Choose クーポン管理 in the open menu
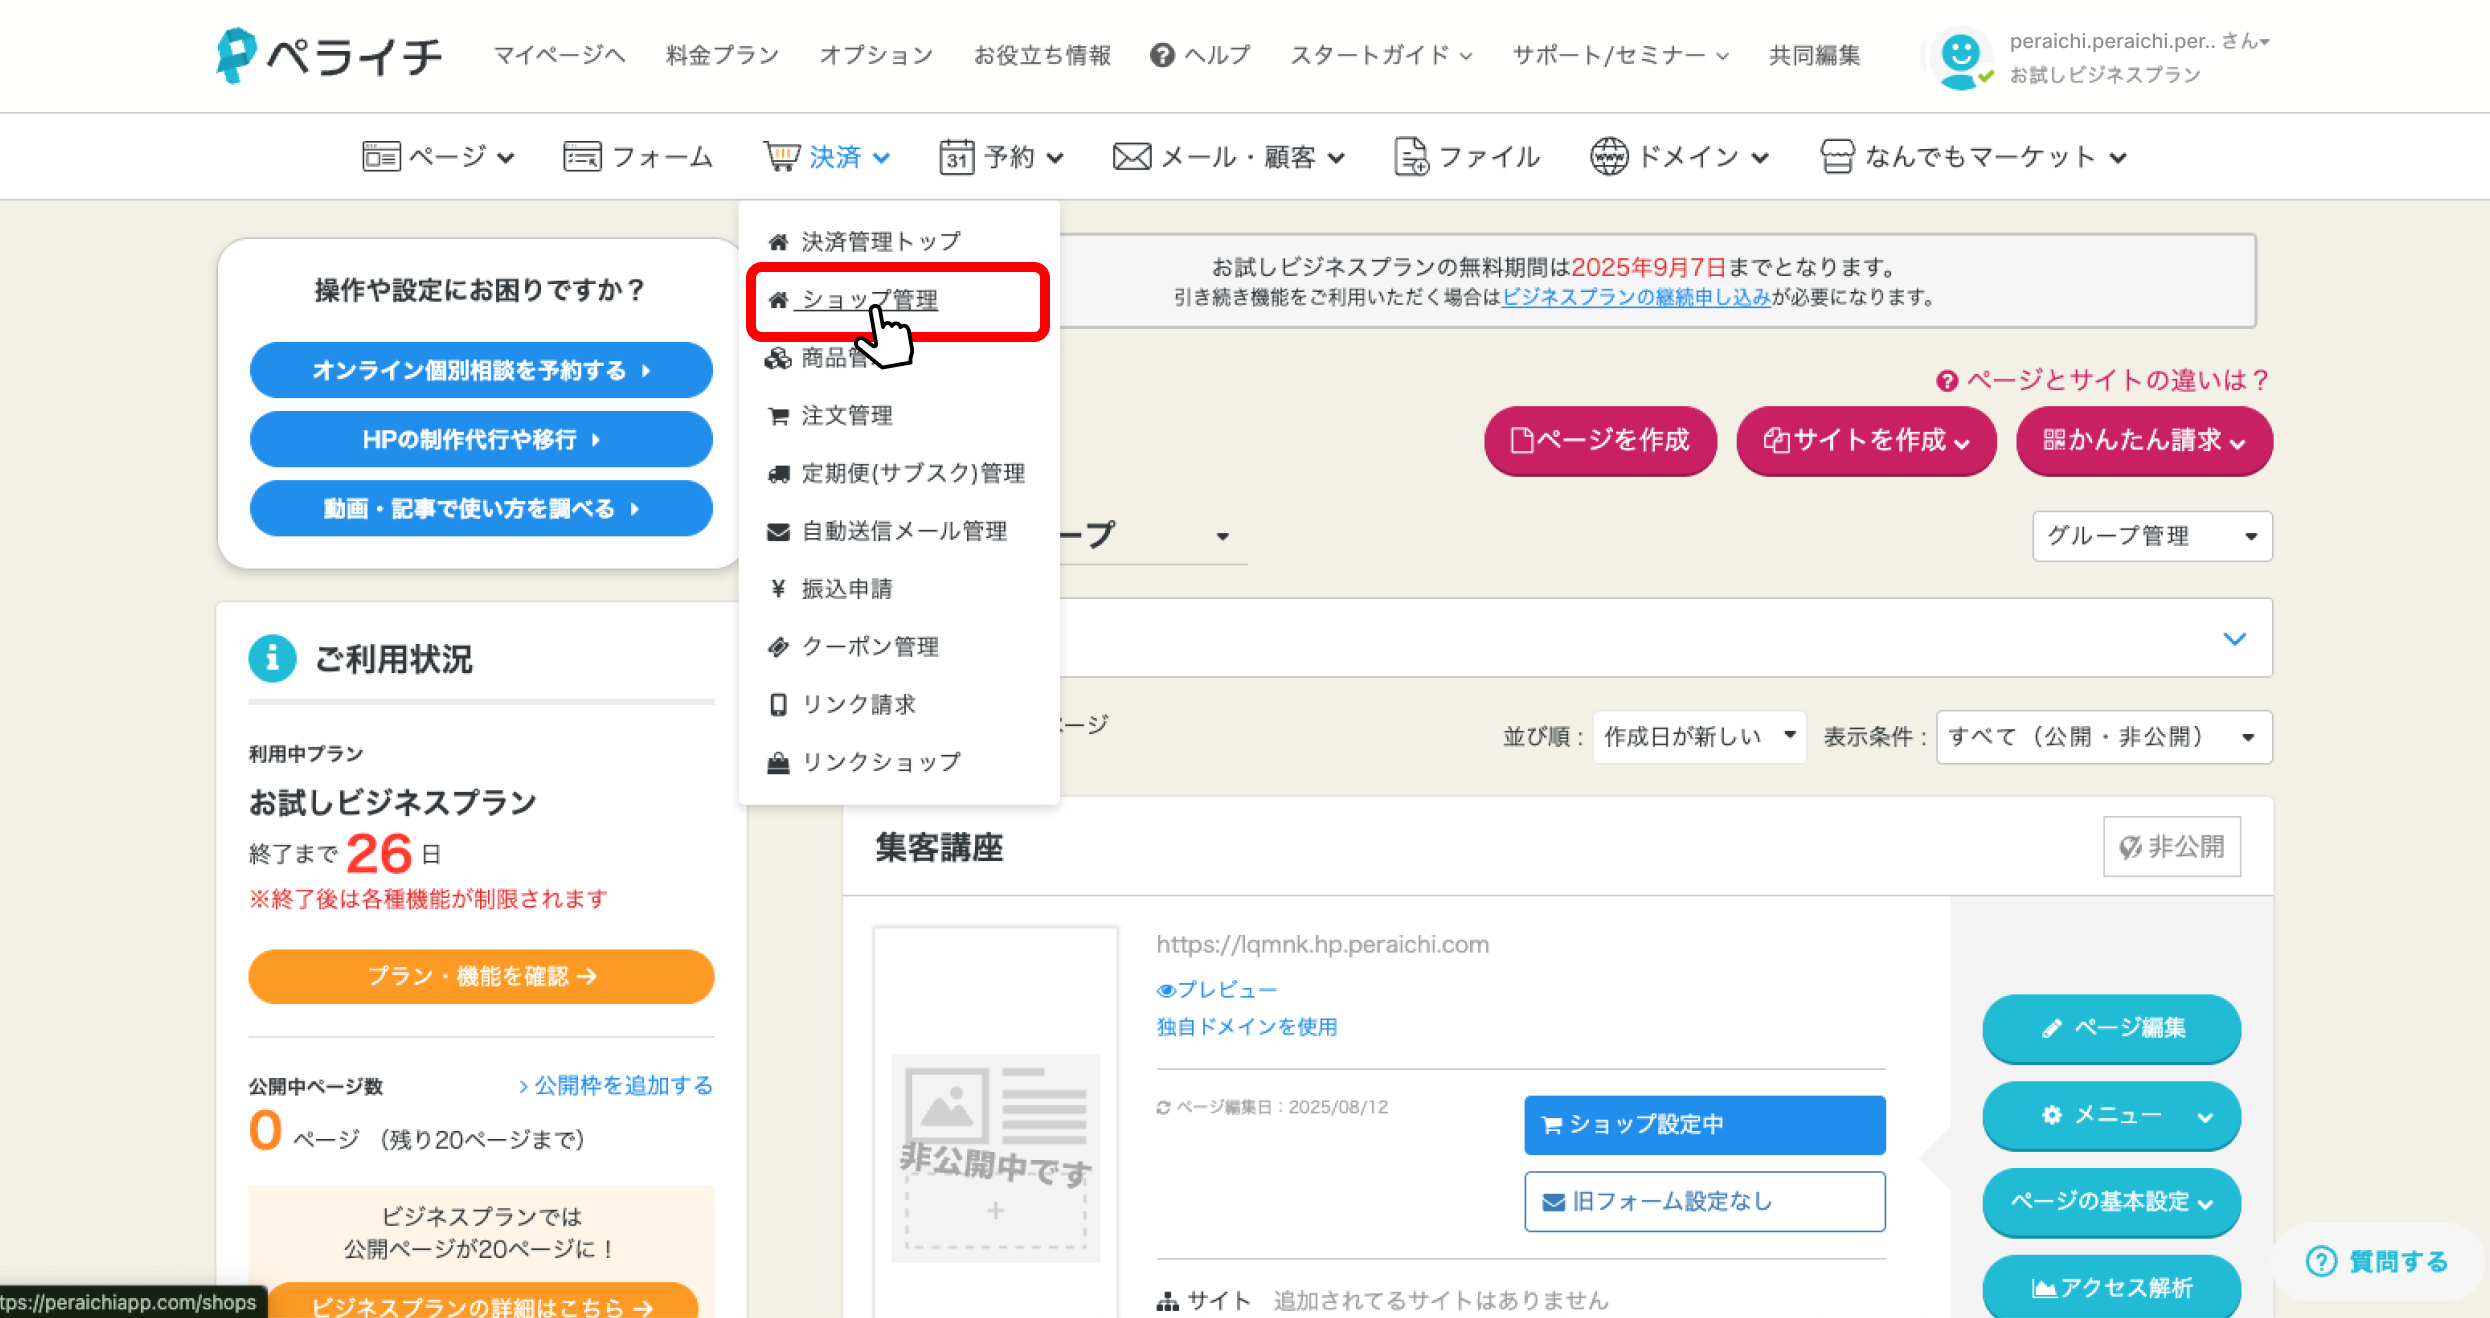The height and width of the screenshot is (1318, 2490). 869,646
